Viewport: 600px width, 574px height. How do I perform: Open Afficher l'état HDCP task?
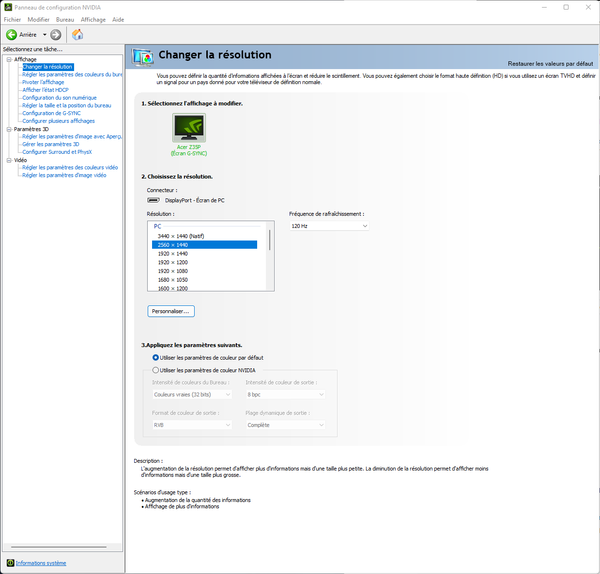coord(45,90)
